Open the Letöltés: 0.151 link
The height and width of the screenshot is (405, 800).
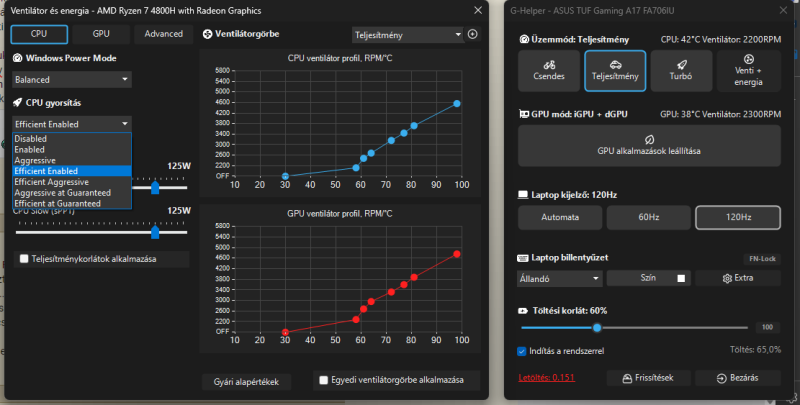coord(546,378)
